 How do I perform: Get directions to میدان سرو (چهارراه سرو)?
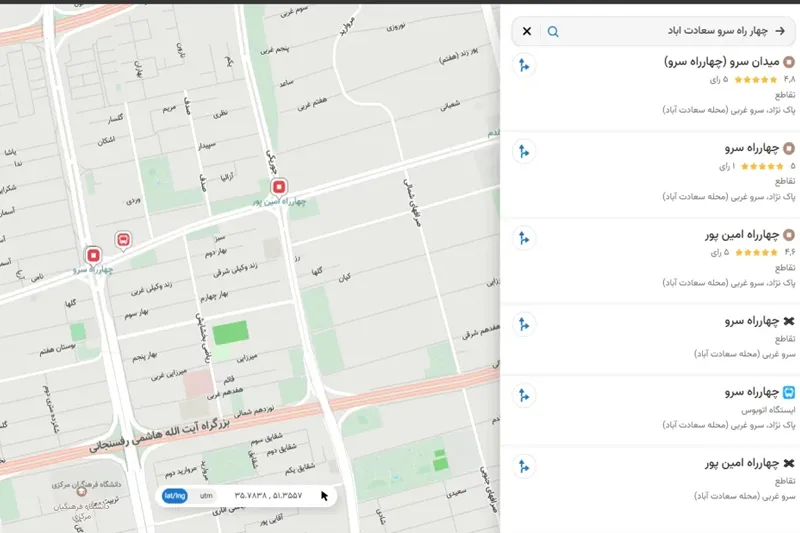click(x=524, y=65)
